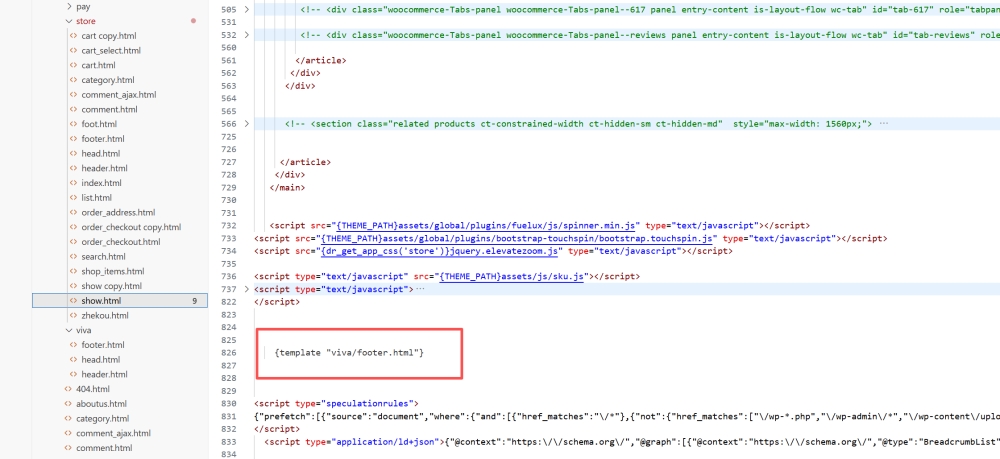Image resolution: width=1000 pixels, height=459 pixels.
Task: Click the HTML file icon beside 404.html
Action: (68, 389)
